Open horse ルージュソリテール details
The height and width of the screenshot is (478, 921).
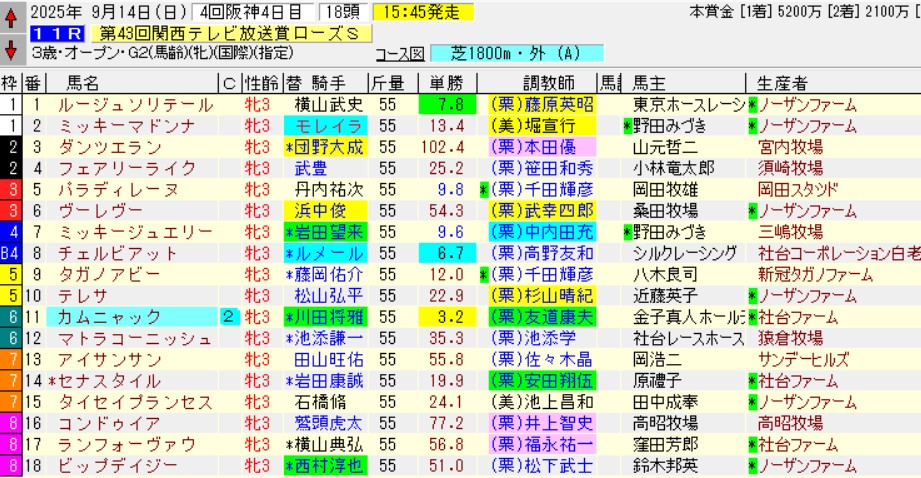[x=122, y=104]
